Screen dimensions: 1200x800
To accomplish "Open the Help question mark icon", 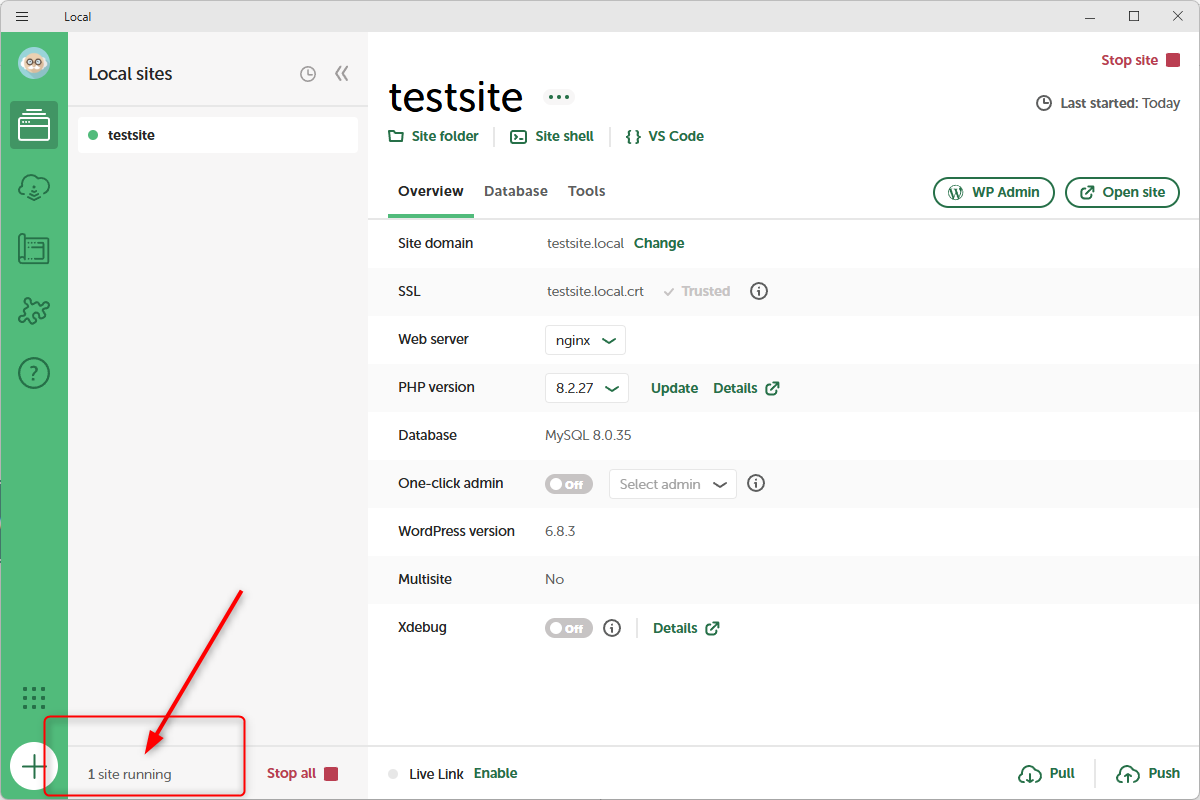I will tap(34, 373).
